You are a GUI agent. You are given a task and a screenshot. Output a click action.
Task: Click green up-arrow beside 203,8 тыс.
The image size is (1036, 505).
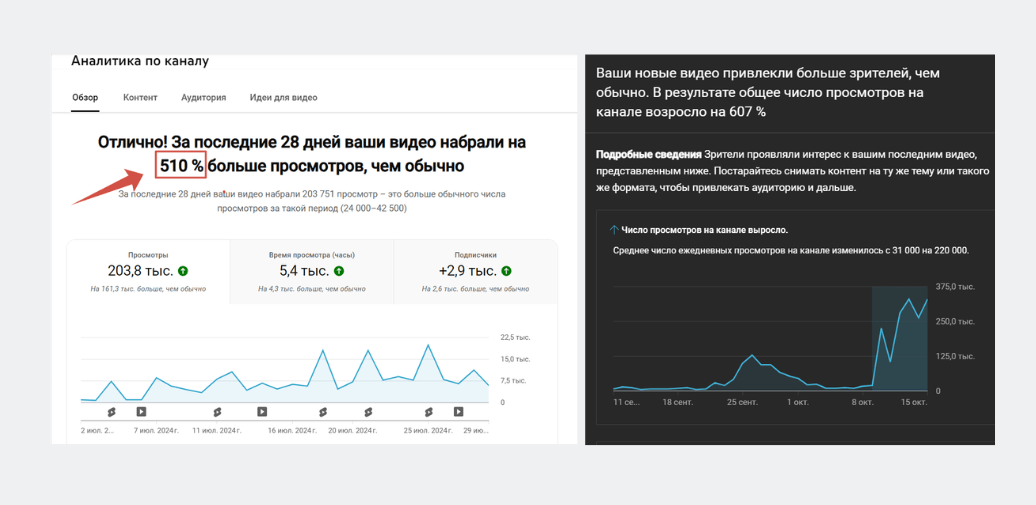(184, 271)
